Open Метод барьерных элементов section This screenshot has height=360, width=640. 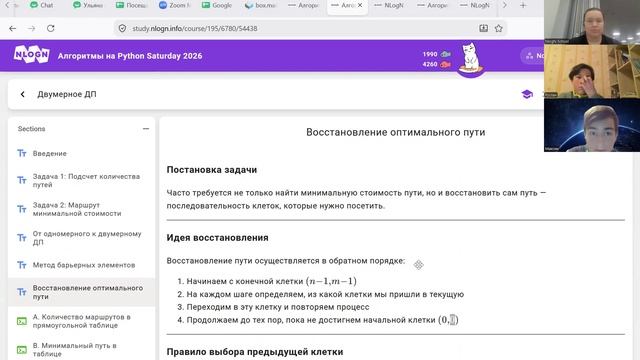coord(82,265)
